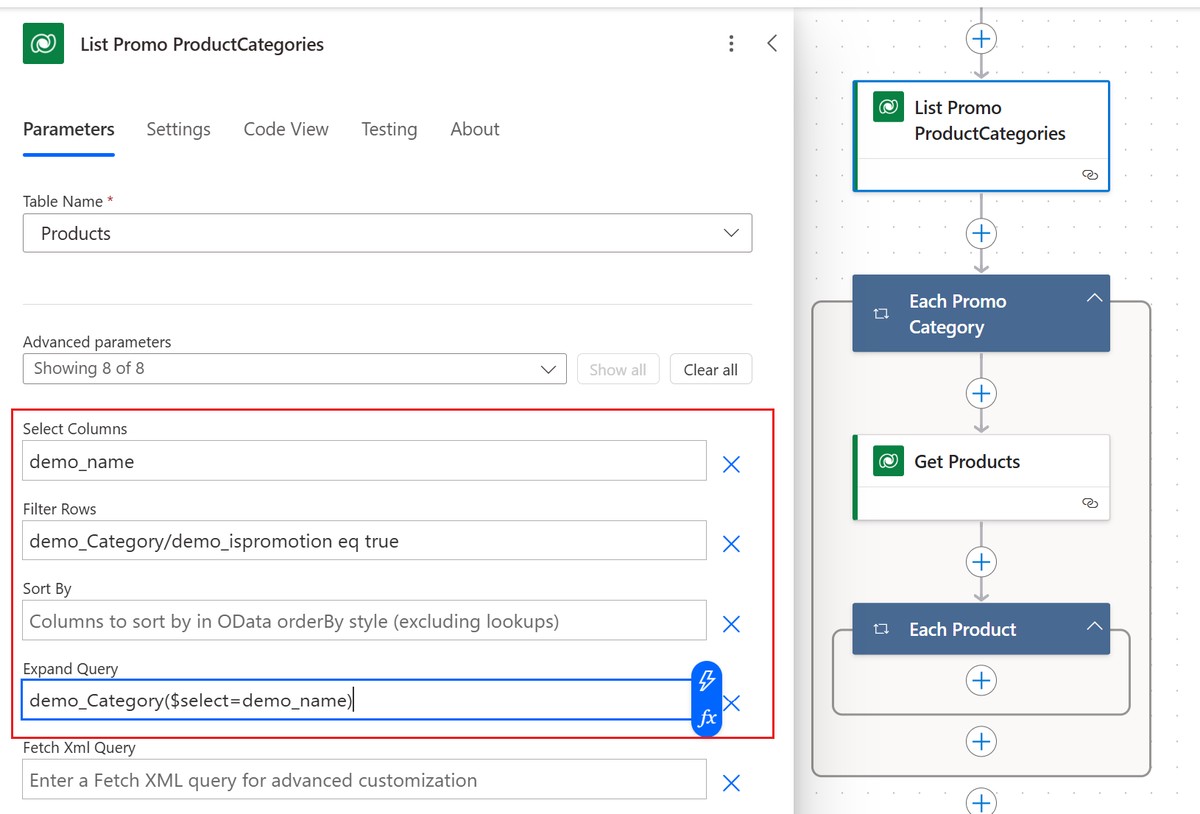Open the fx expression editor
The height and width of the screenshot is (814, 1200).
point(706,718)
